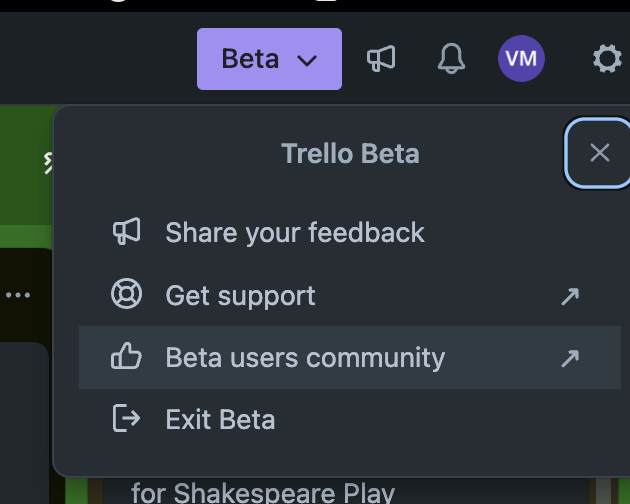Viewport: 630px width, 504px height.
Task: Choose Exit Beta option
Action: pyautogui.click(x=350, y=420)
